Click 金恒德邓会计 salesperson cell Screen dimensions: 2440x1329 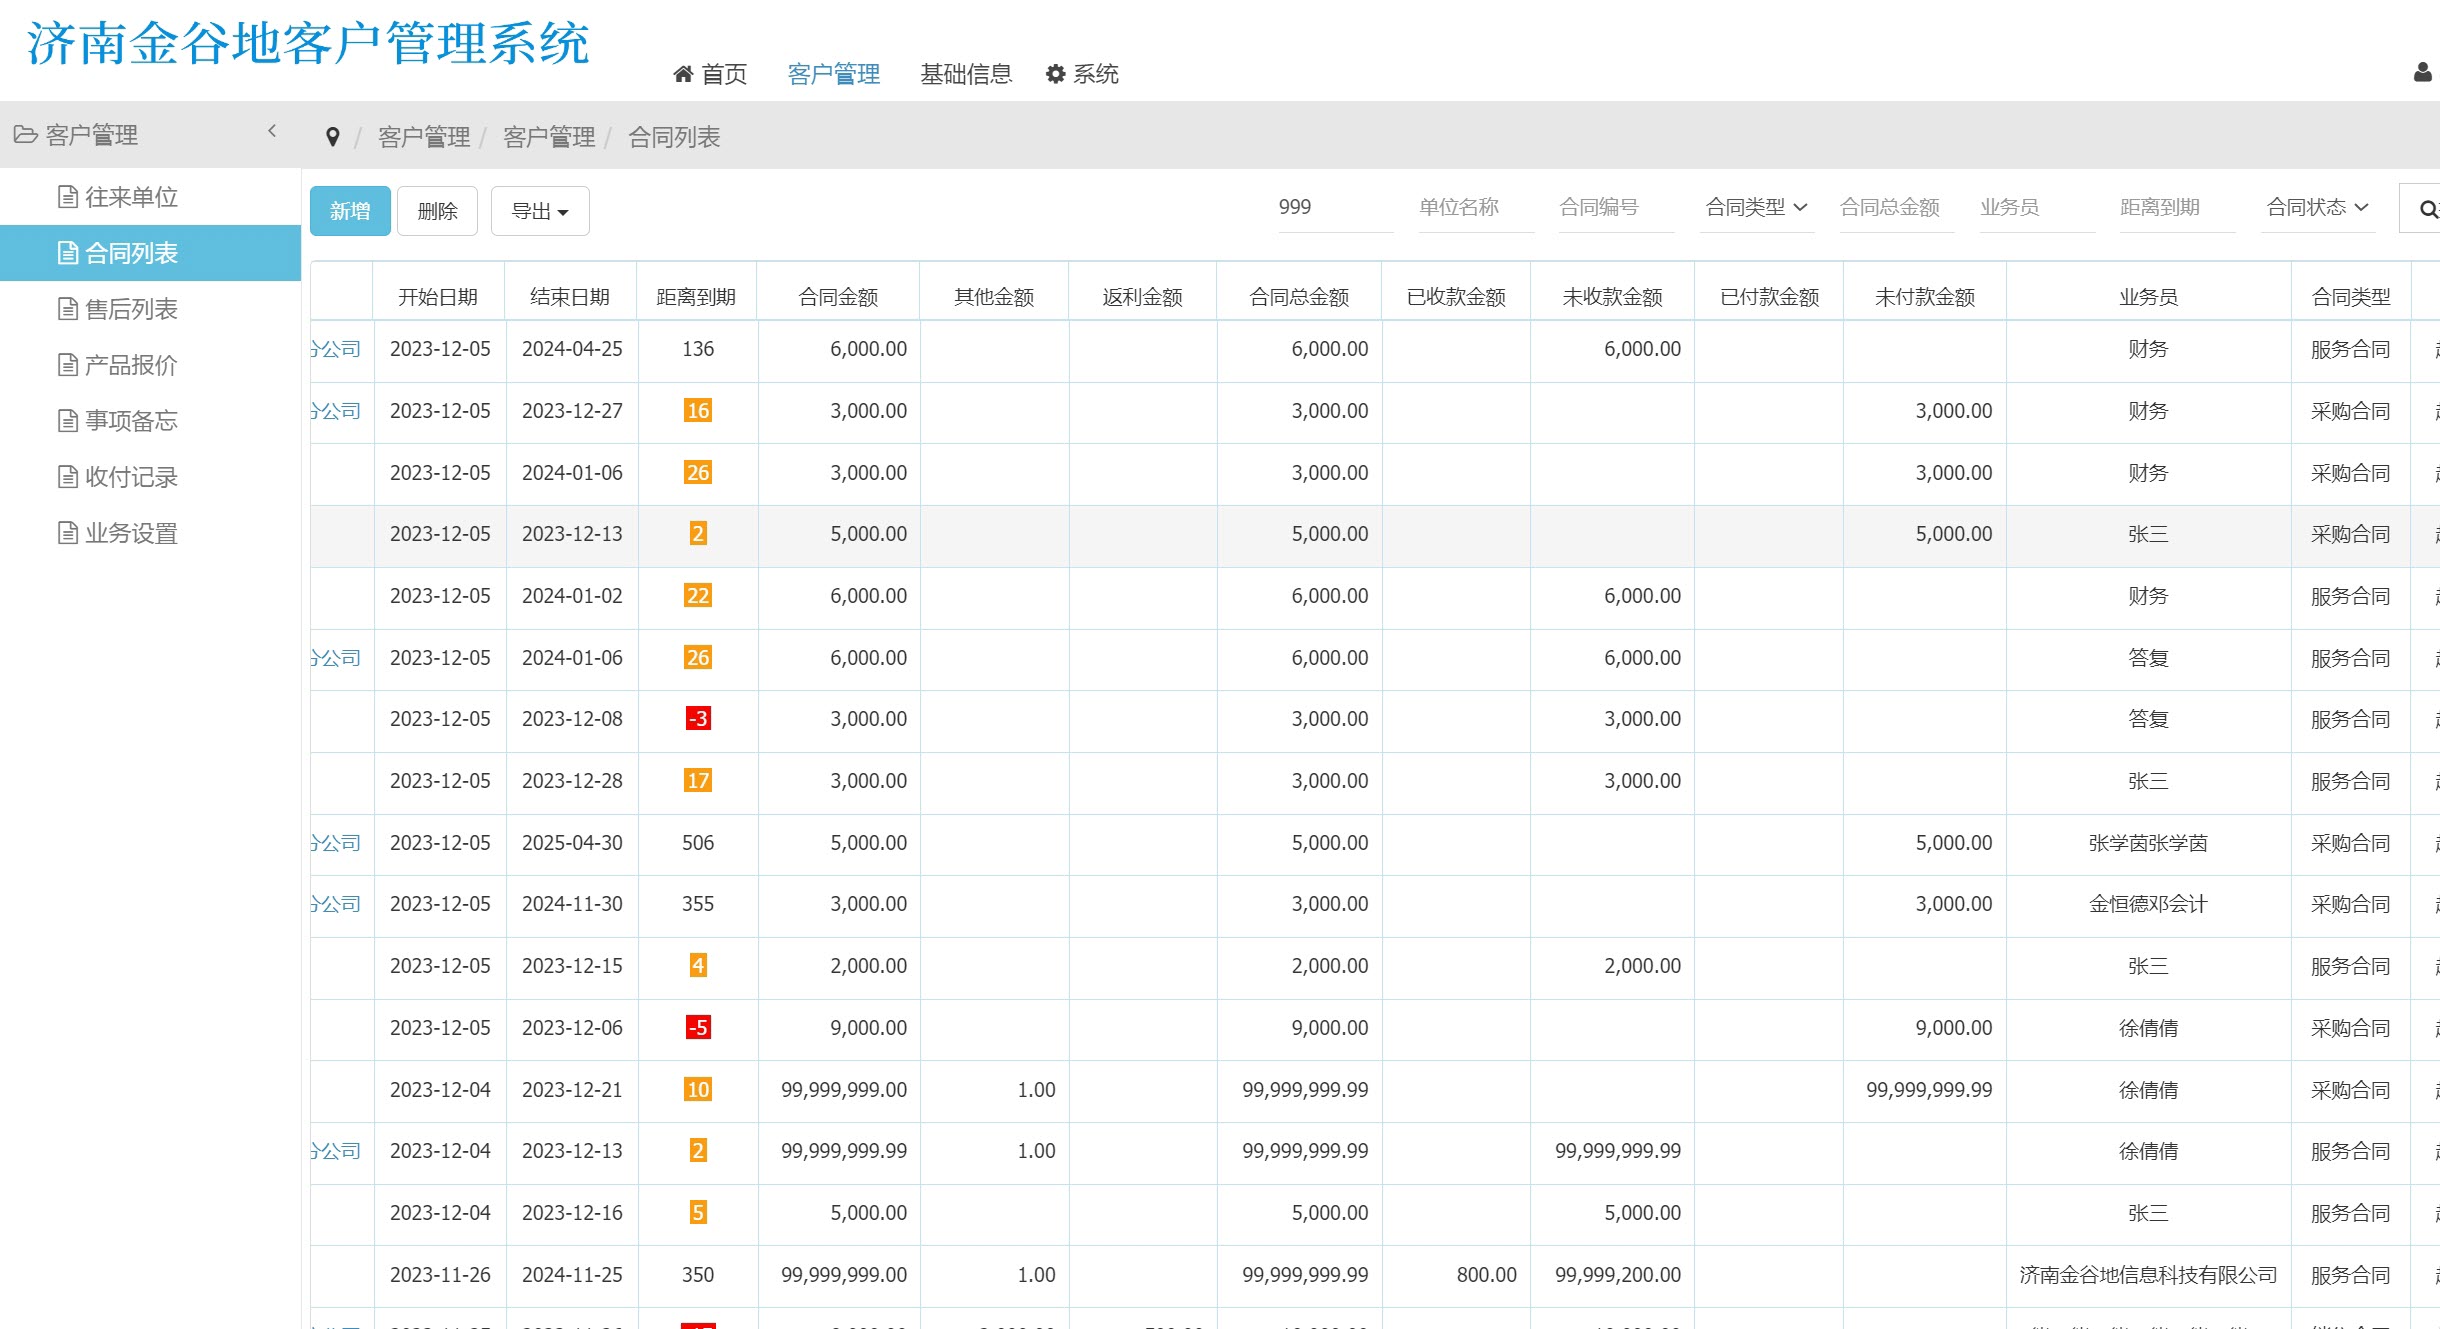[2148, 904]
